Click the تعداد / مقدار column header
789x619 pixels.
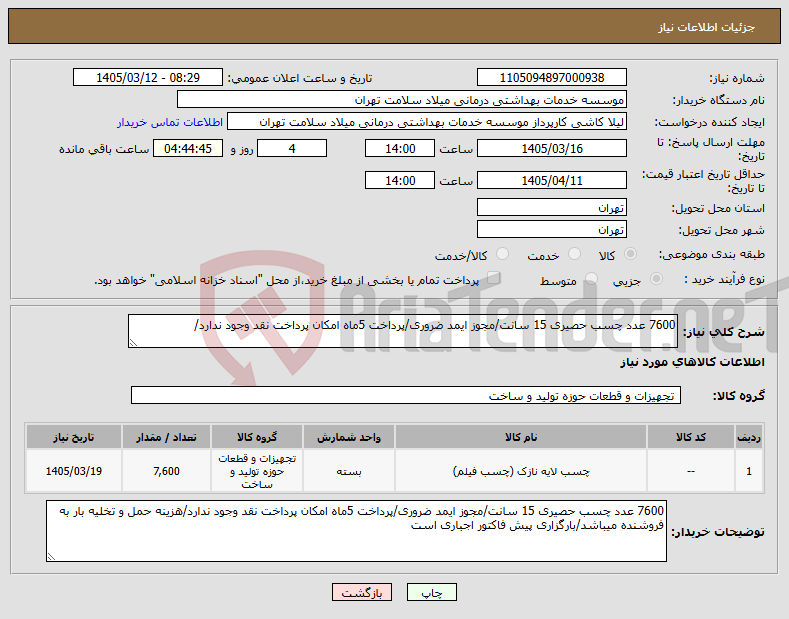166,437
